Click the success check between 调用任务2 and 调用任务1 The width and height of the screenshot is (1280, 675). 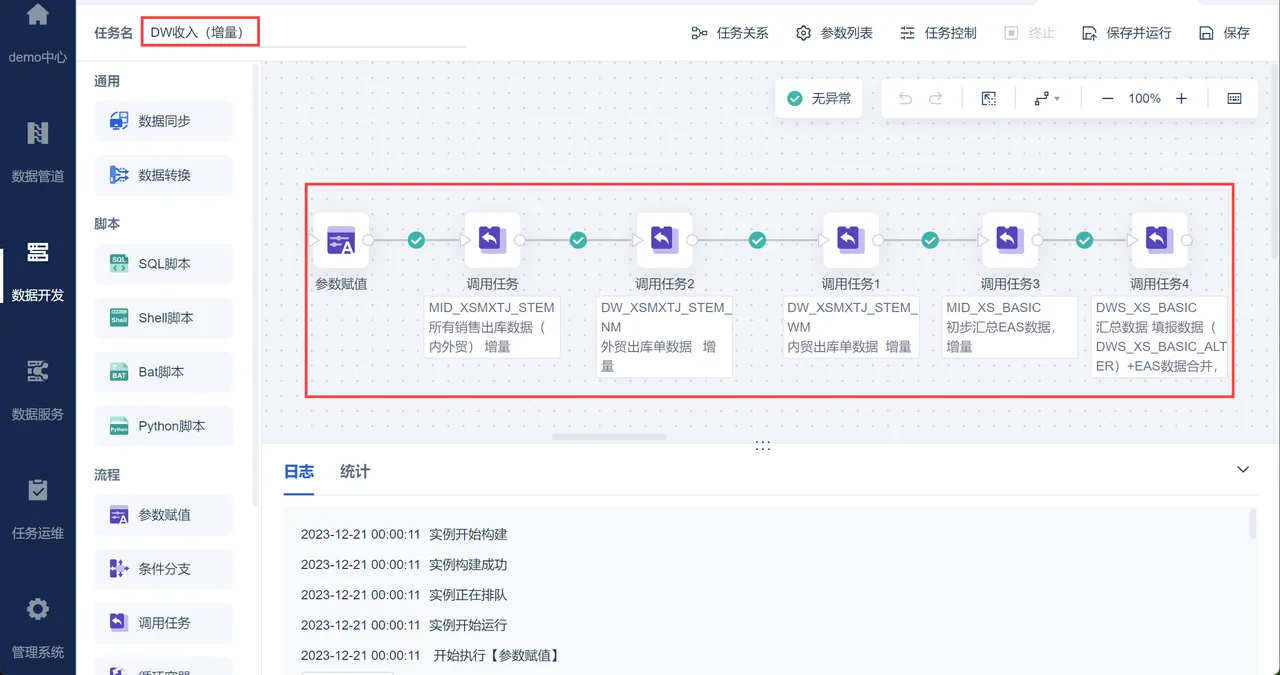click(757, 240)
